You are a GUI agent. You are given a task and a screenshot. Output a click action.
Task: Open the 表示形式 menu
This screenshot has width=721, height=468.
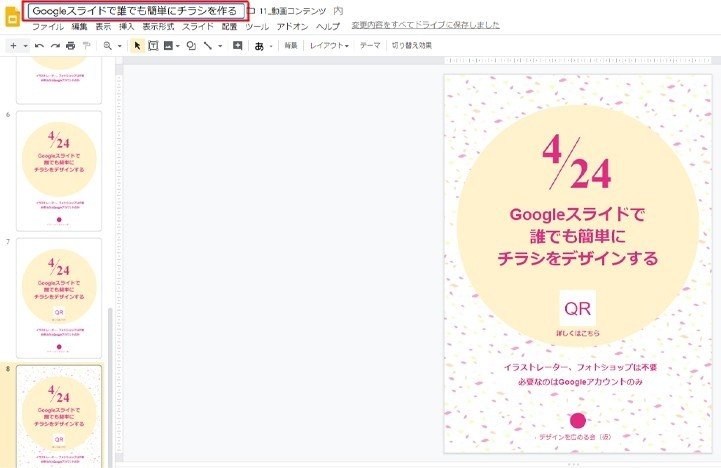(158, 27)
